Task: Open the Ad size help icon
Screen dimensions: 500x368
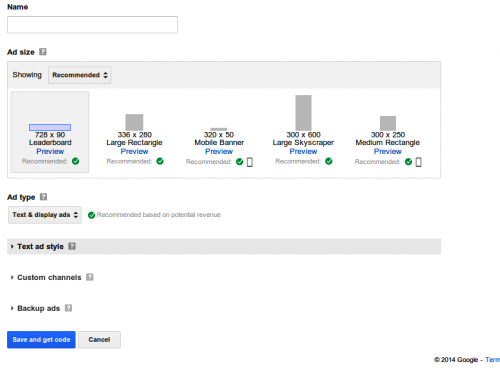Action: pyautogui.click(x=43, y=52)
